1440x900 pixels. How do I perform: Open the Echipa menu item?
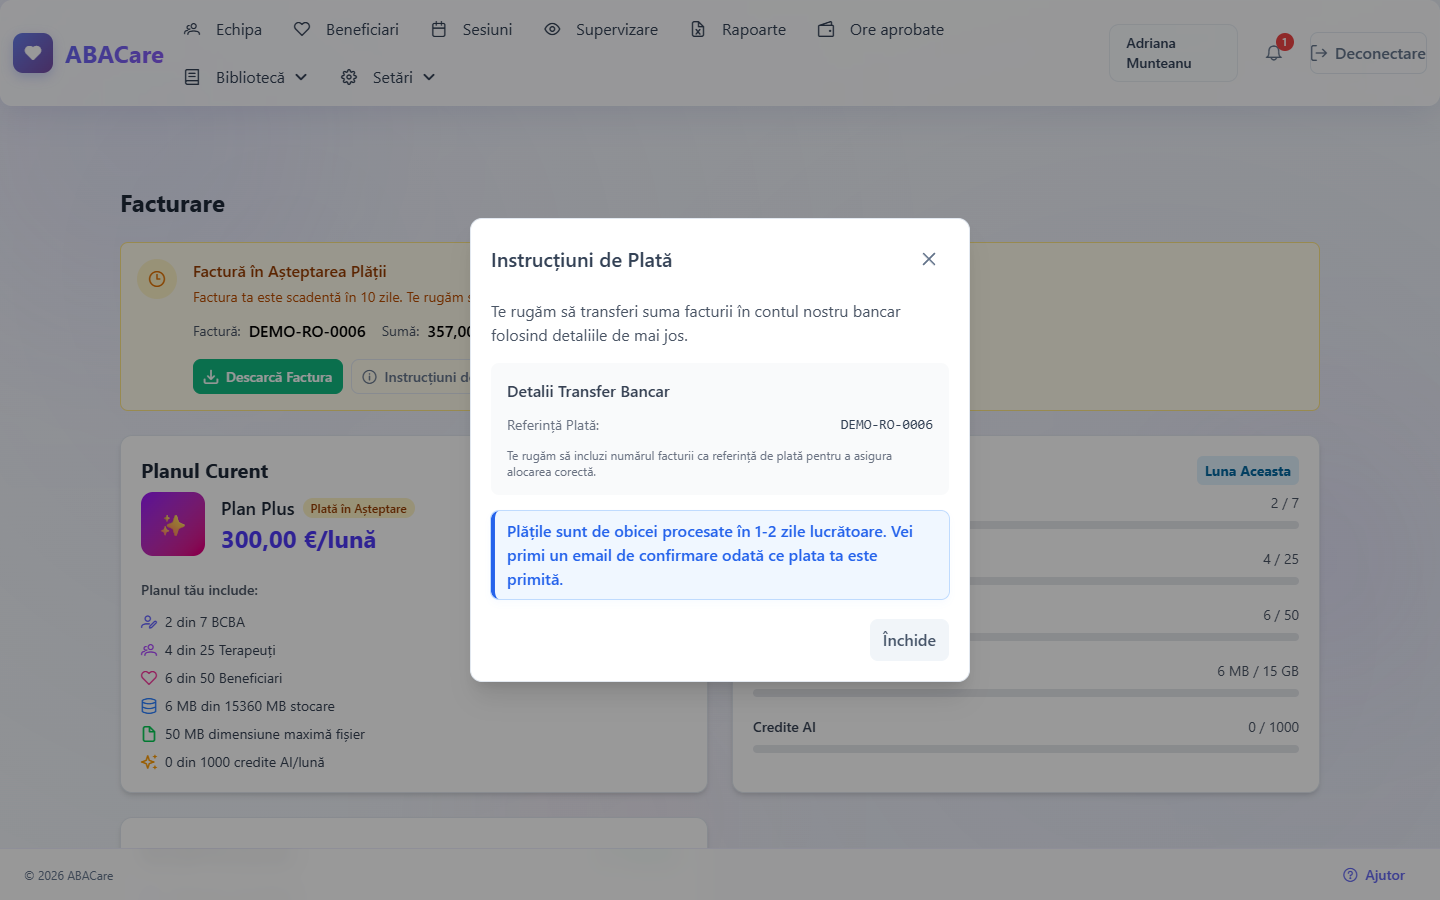click(223, 30)
